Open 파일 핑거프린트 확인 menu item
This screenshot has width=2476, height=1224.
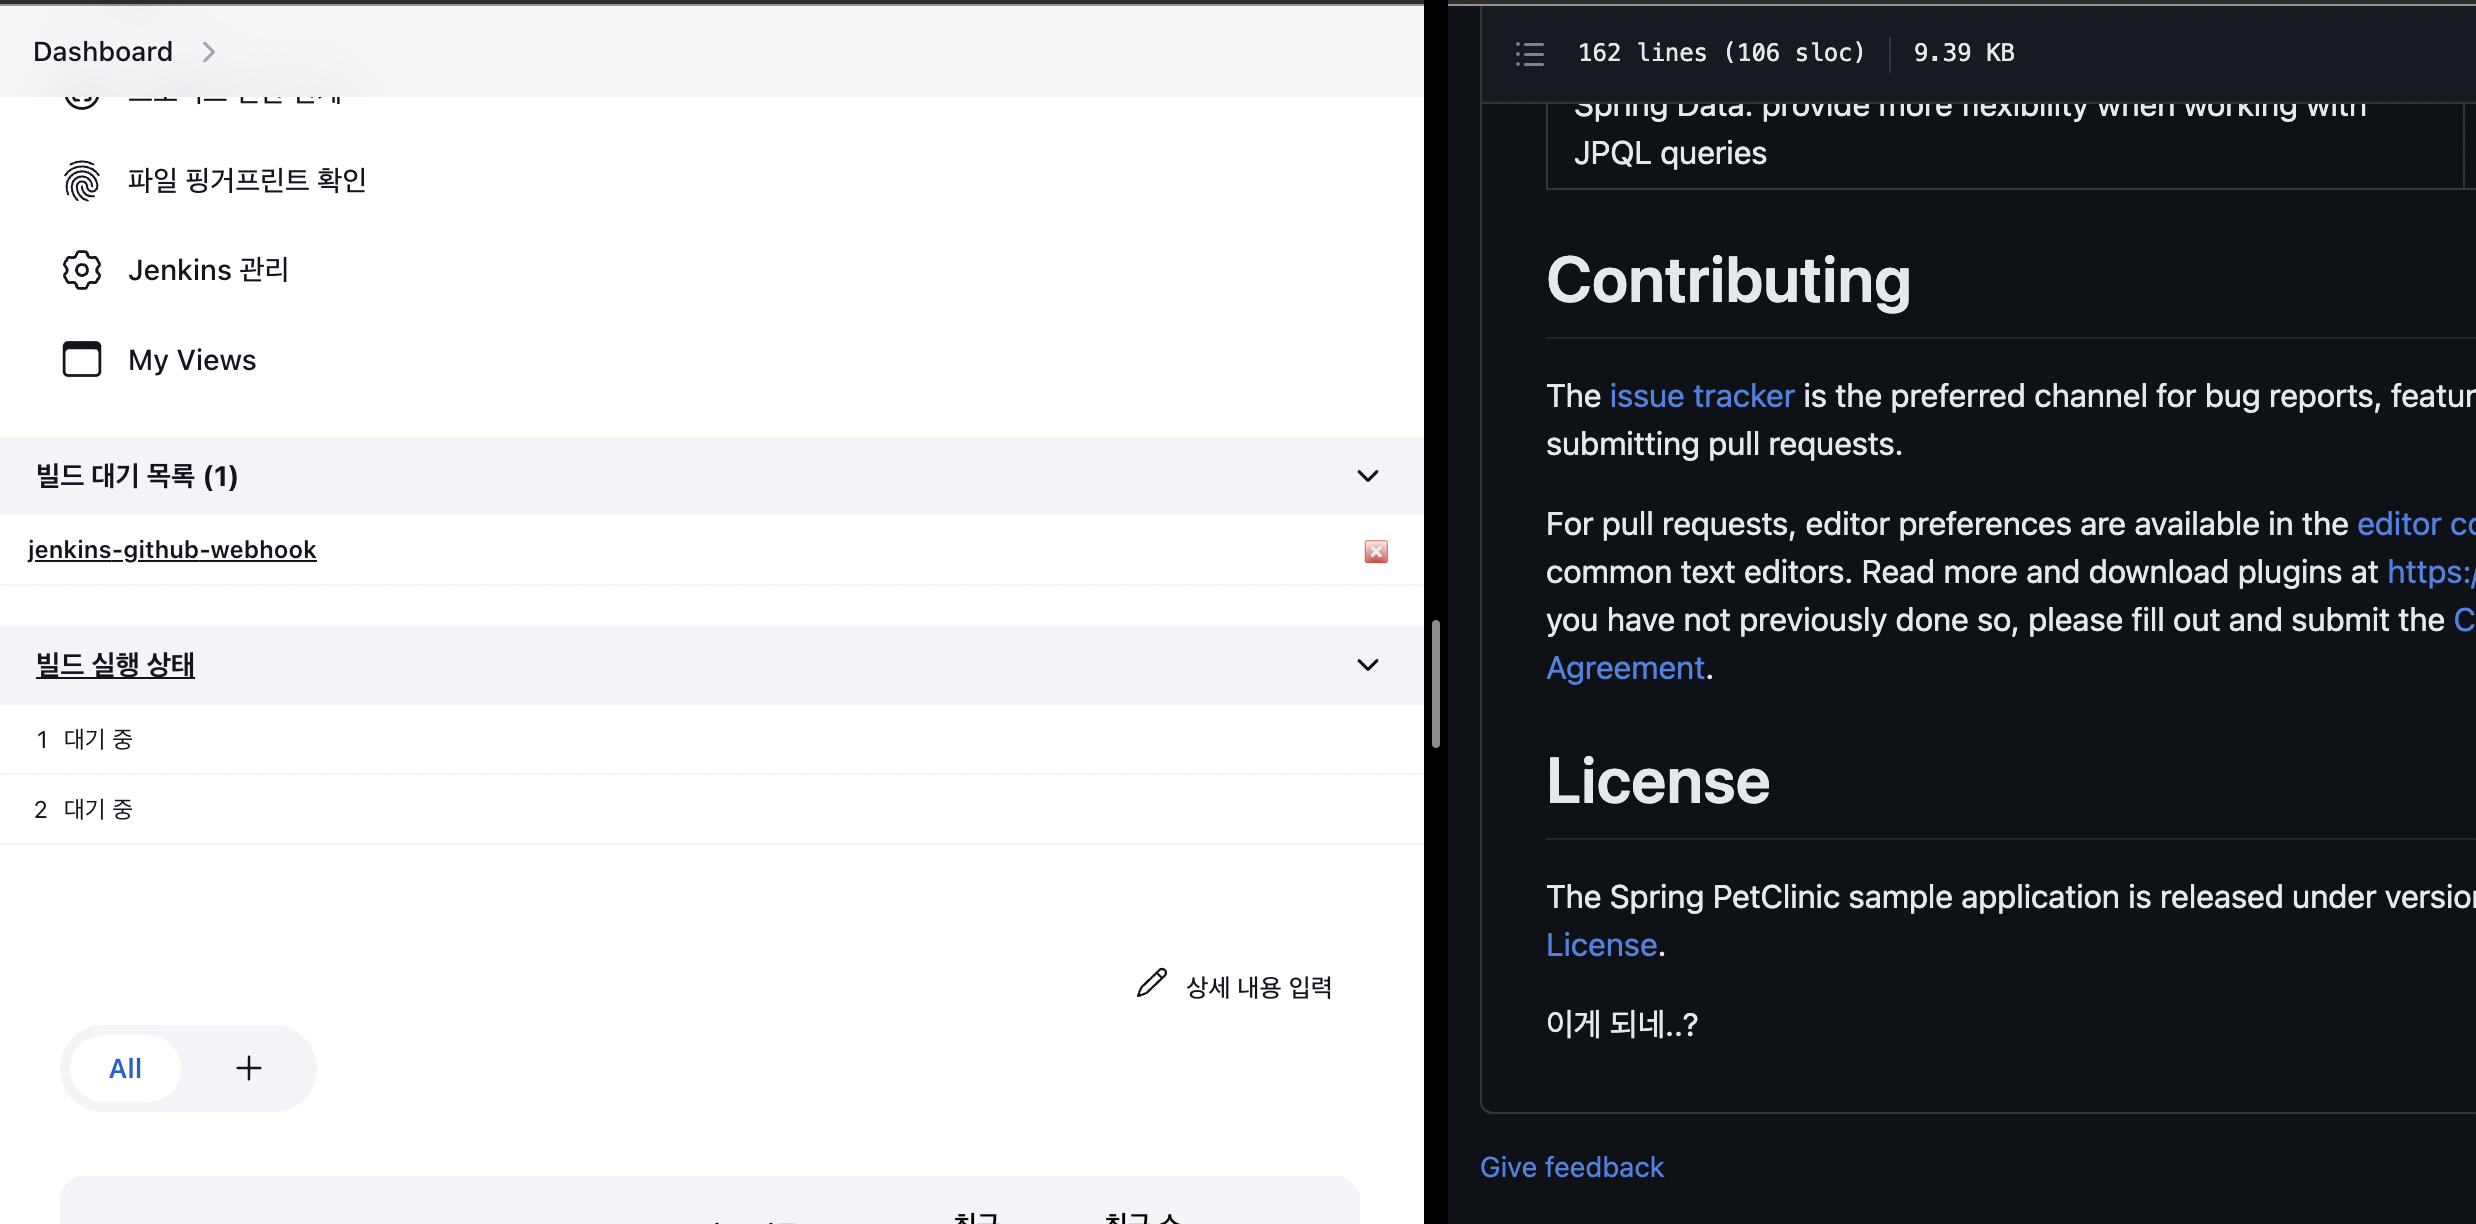tap(247, 180)
